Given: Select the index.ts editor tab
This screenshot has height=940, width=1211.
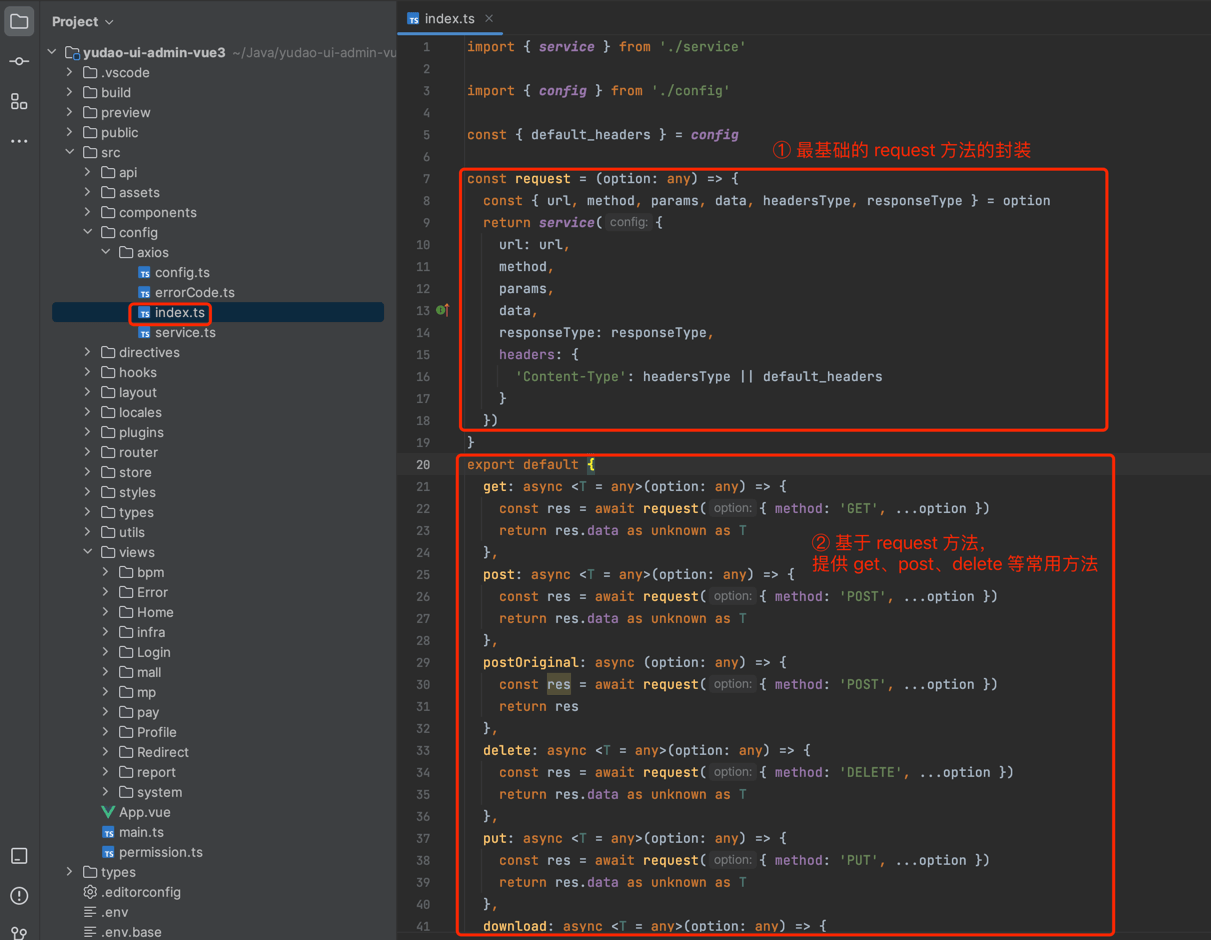Looking at the screenshot, I should 448,19.
